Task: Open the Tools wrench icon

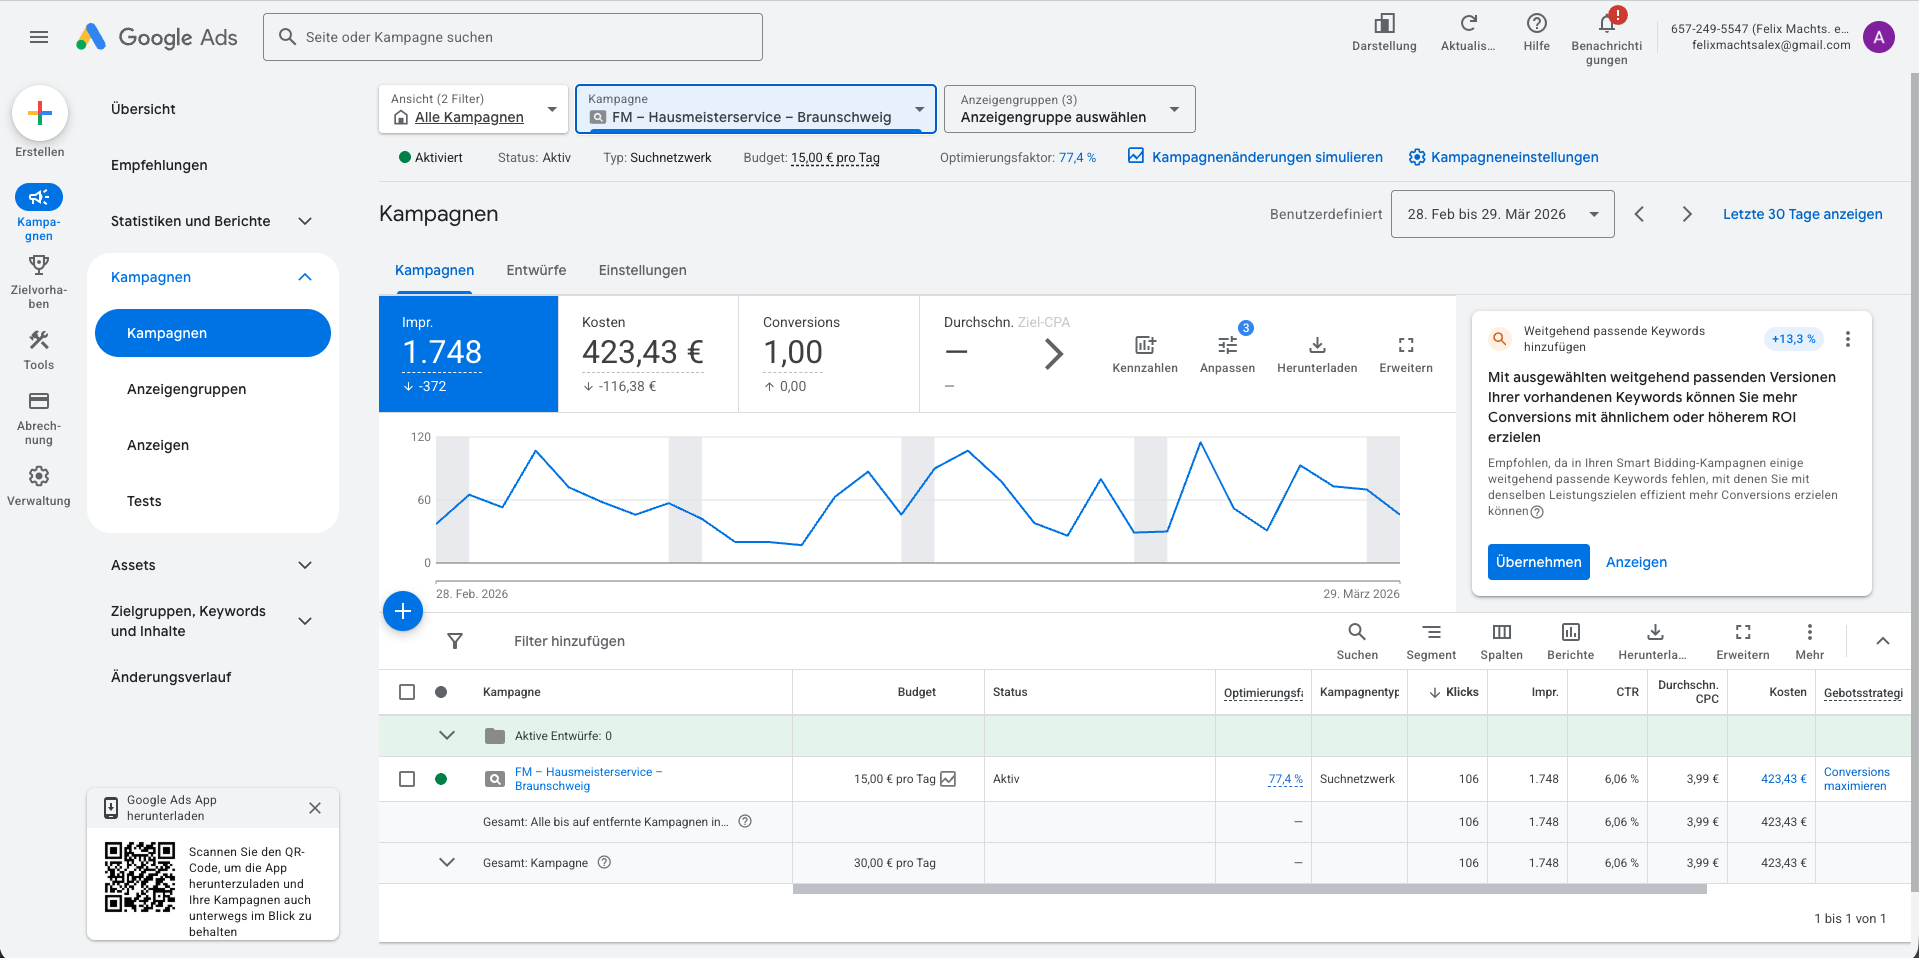Action: click(39, 340)
